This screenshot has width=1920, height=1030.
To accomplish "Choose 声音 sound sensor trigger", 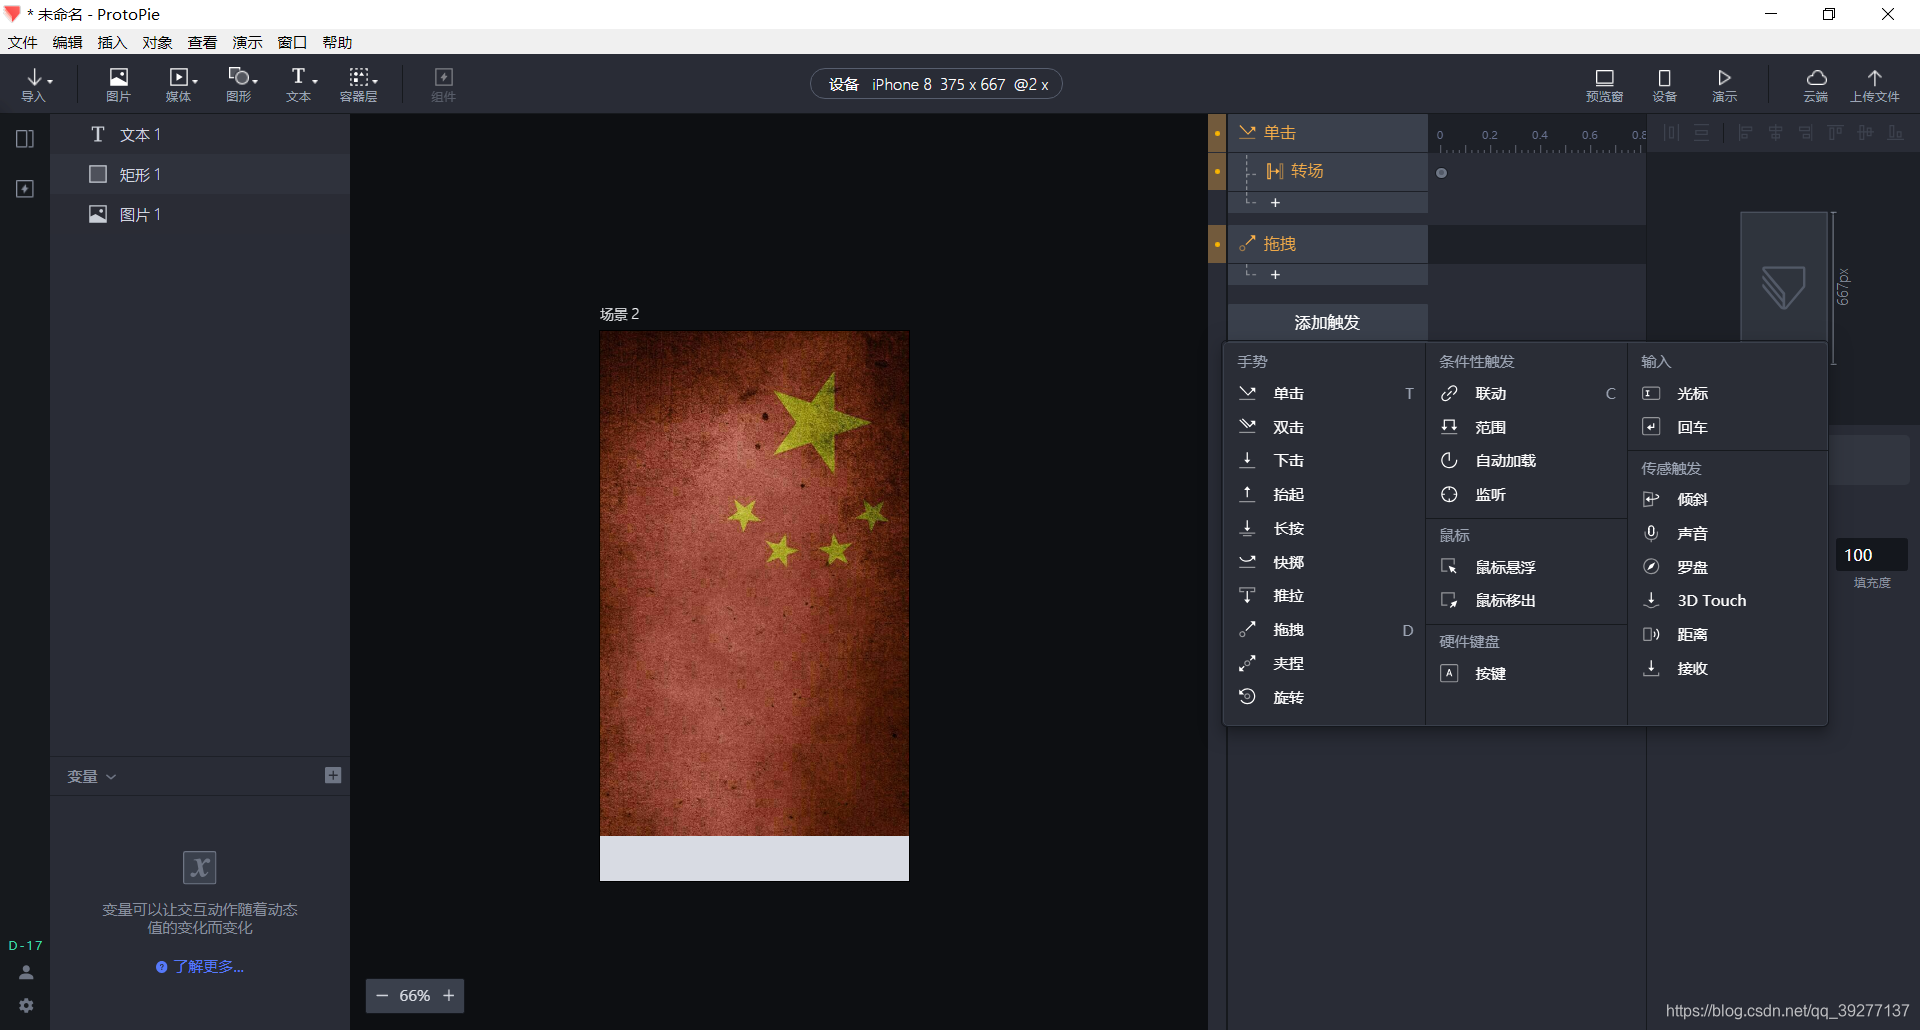I will [x=1729, y=533].
